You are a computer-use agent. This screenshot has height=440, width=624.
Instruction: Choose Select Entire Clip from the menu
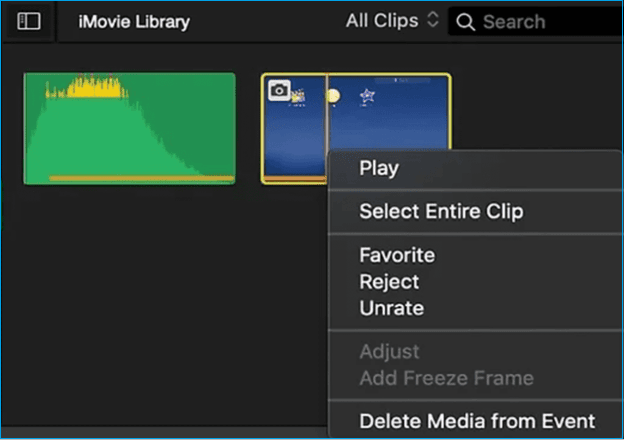[x=441, y=211]
